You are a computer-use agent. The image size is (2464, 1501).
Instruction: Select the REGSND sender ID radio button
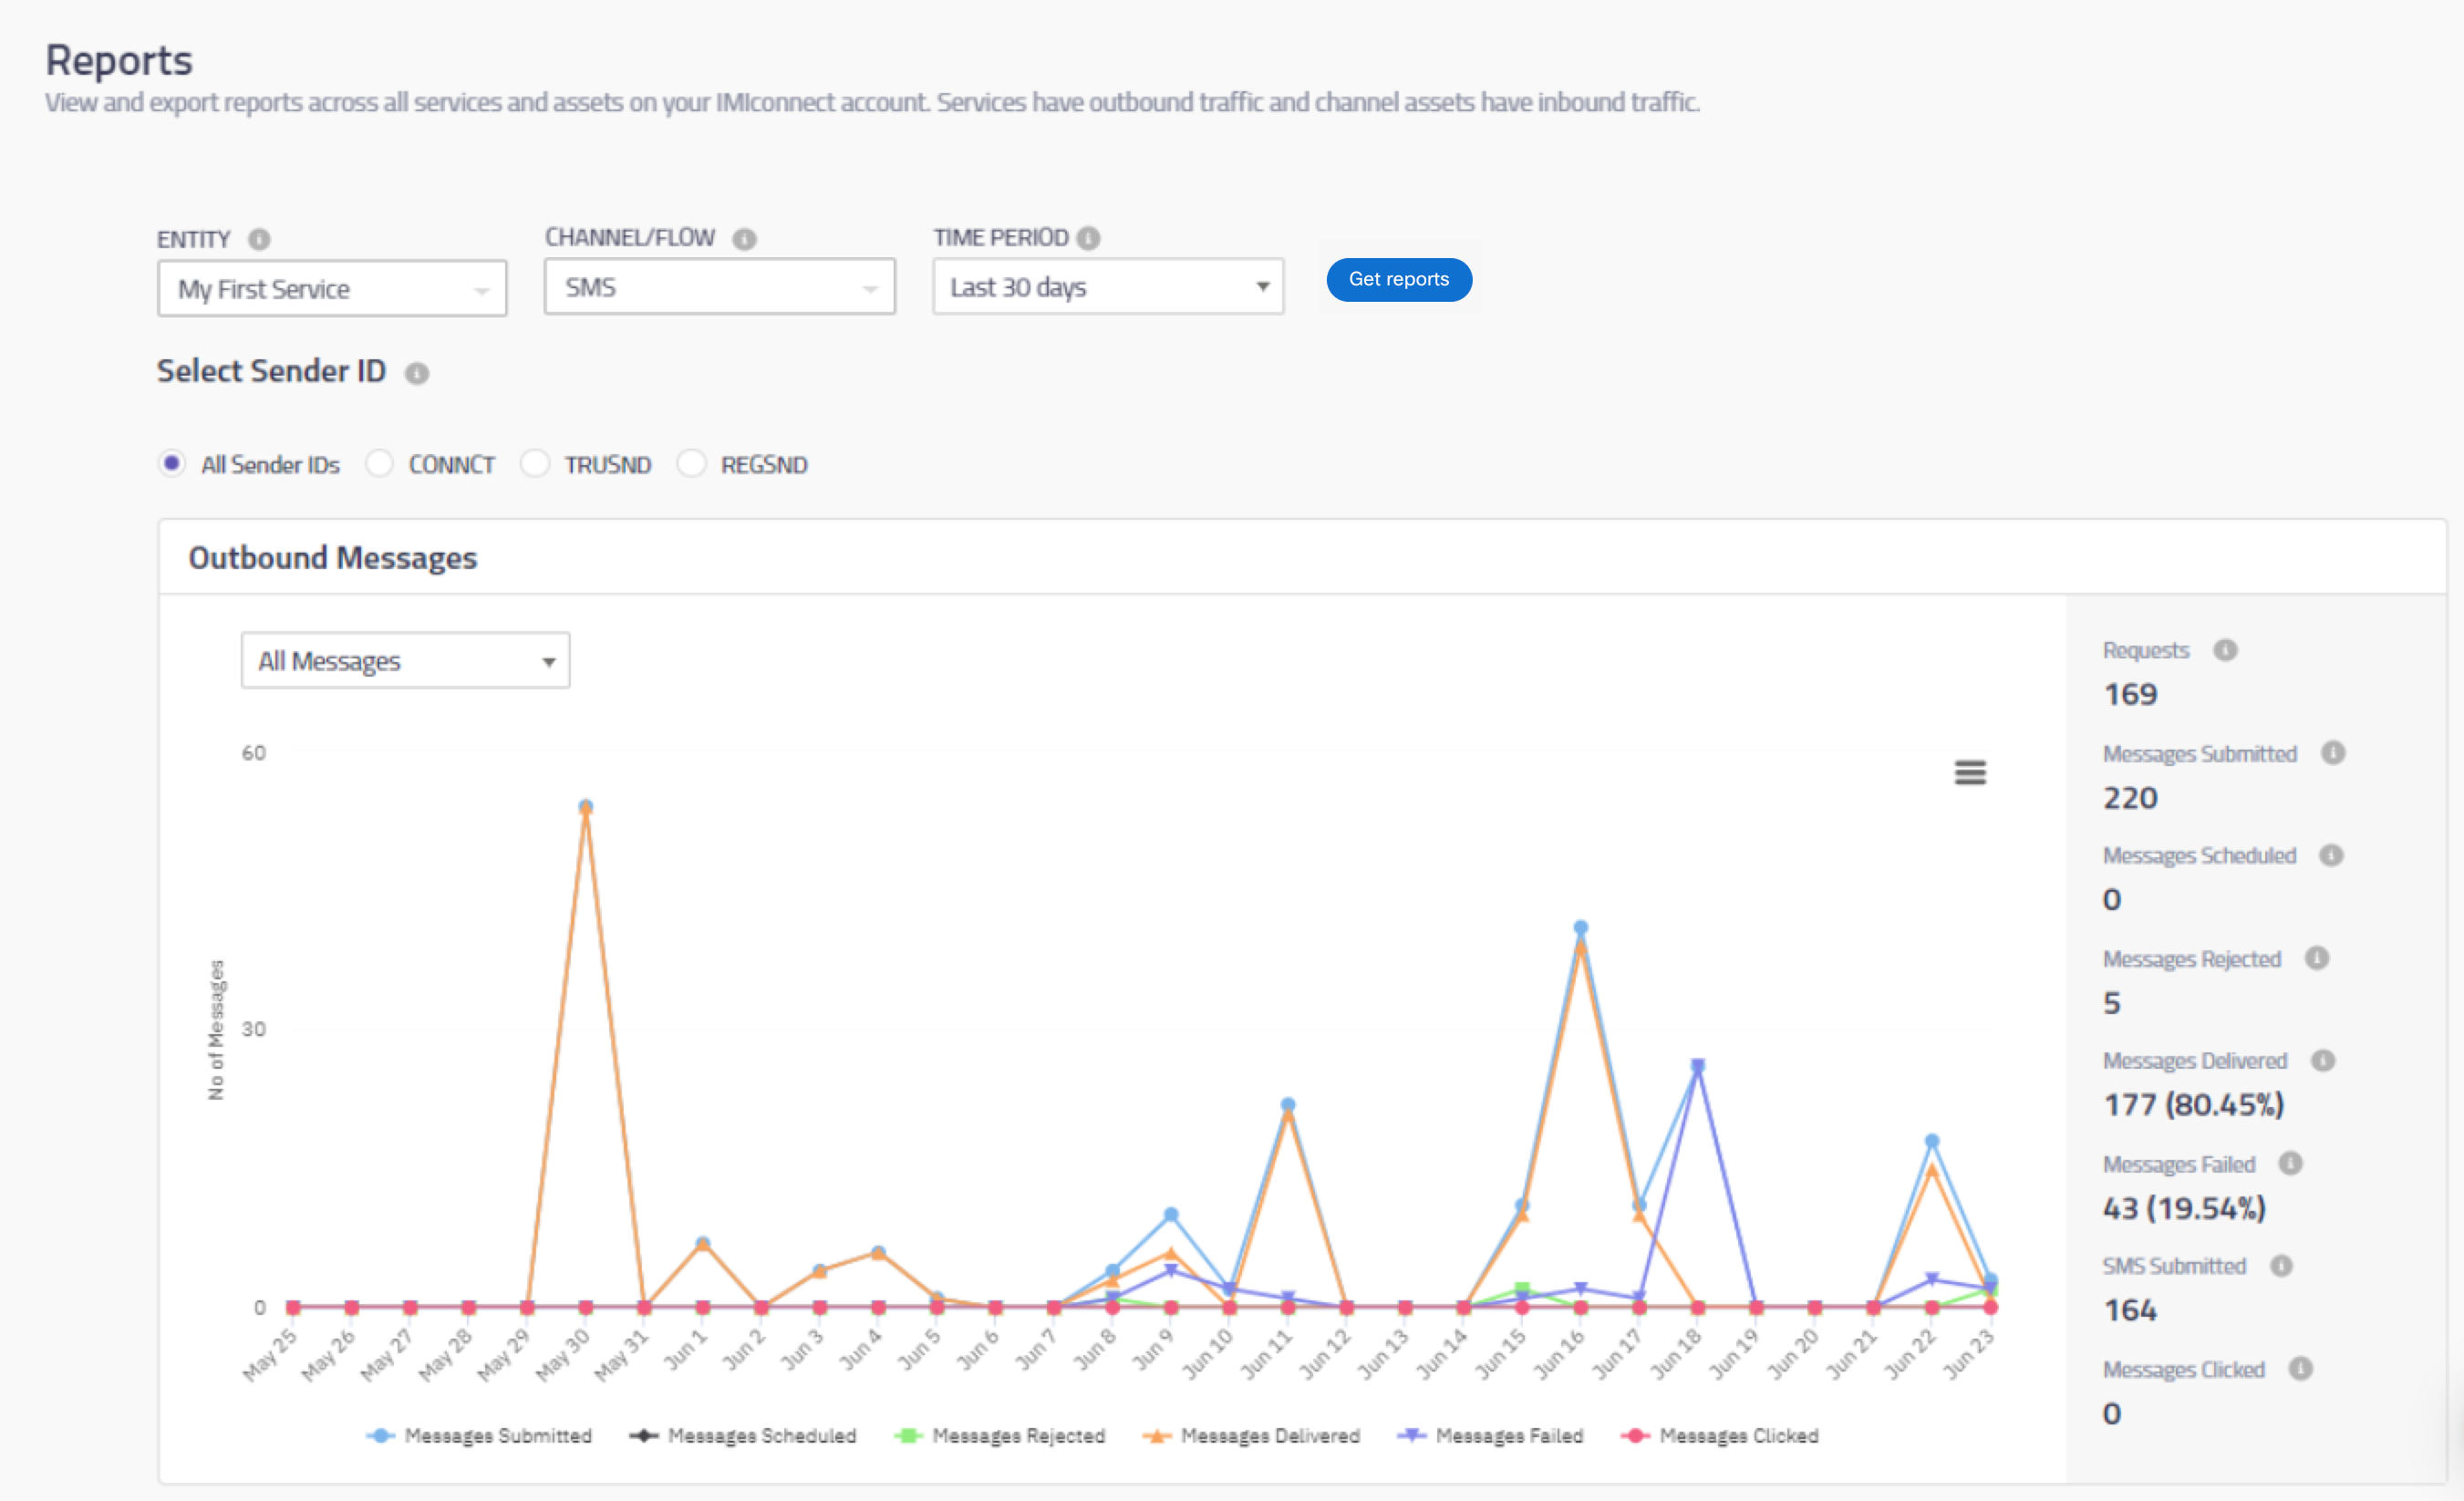click(x=692, y=463)
